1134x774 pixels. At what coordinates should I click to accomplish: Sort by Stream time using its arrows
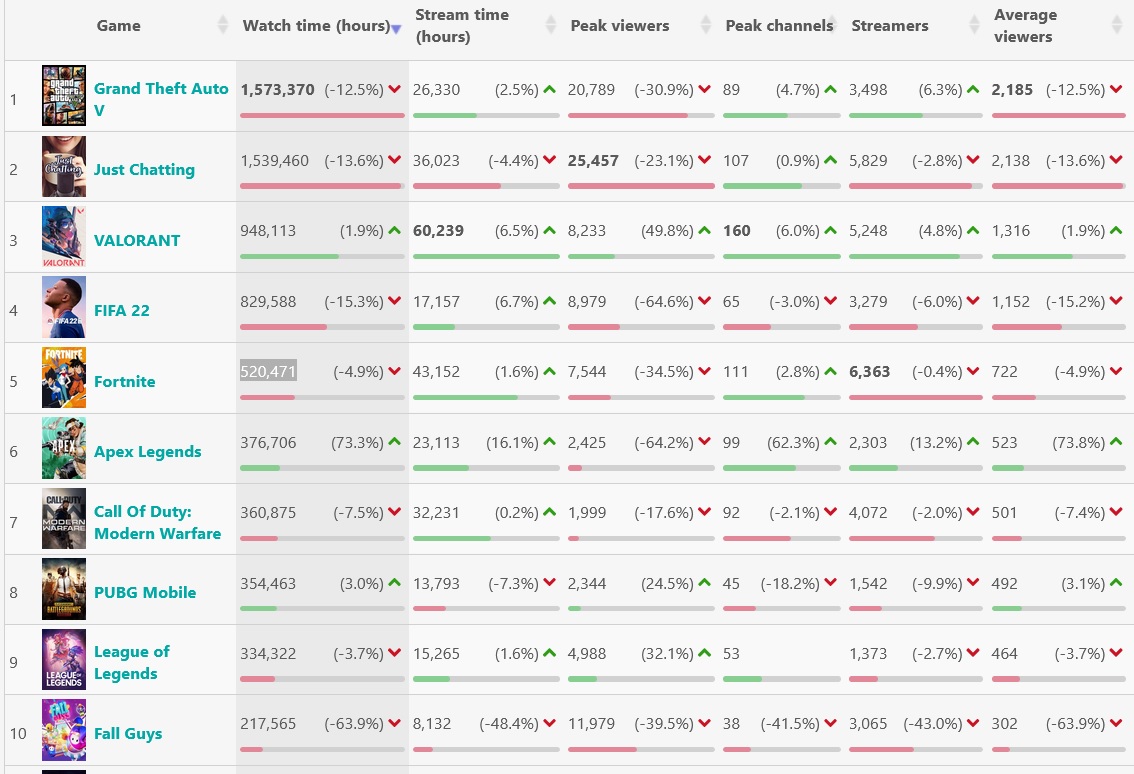(550, 25)
